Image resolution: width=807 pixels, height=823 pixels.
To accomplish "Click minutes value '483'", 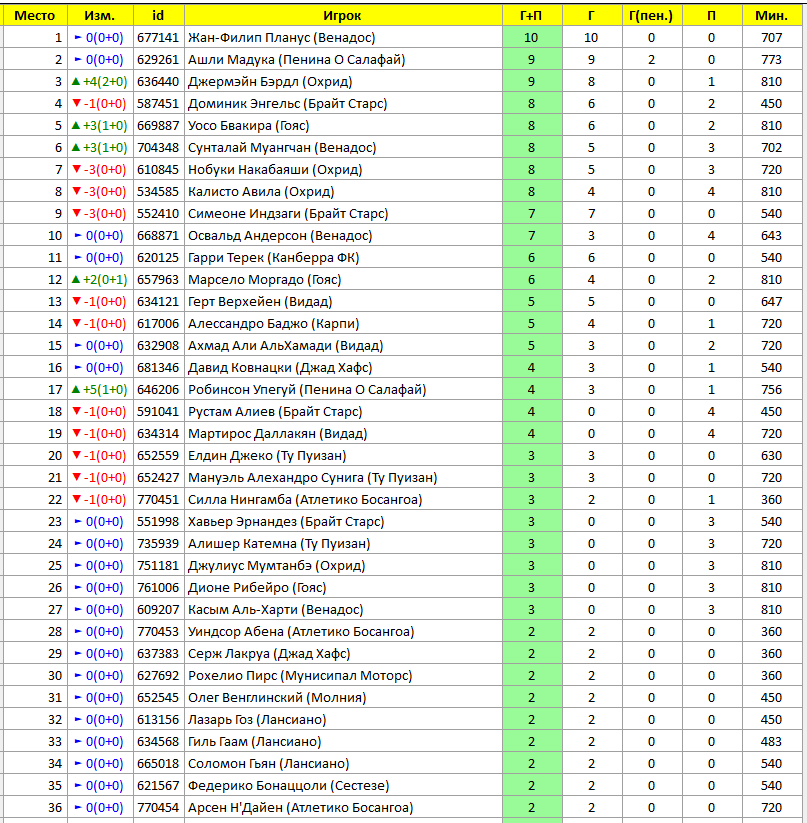I will click(x=771, y=742).
